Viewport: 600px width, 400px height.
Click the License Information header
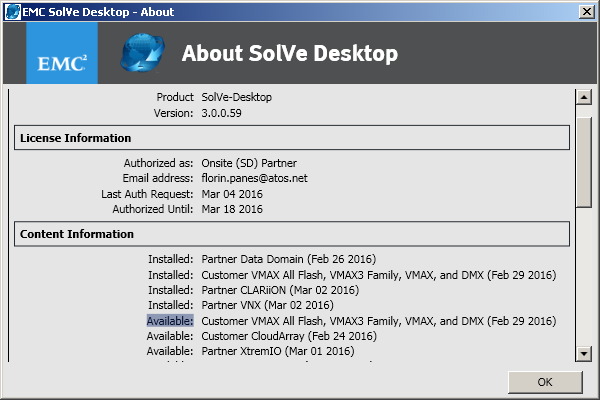[292, 138]
